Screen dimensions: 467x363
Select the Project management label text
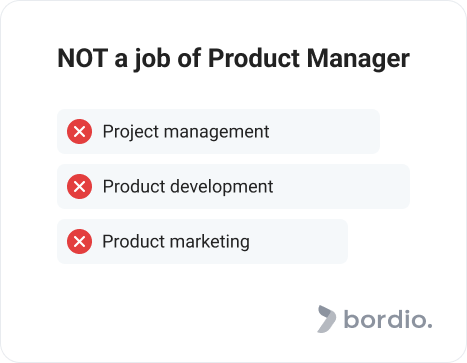[x=186, y=132]
